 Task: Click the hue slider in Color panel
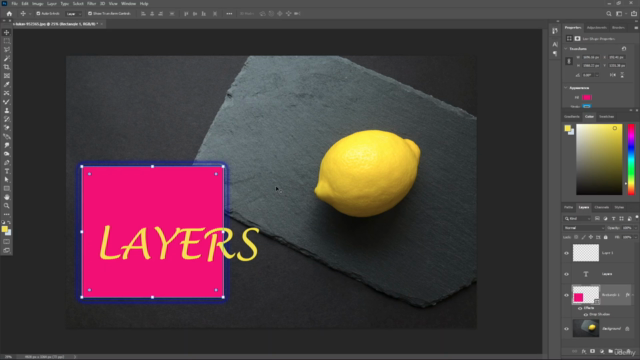click(x=631, y=159)
